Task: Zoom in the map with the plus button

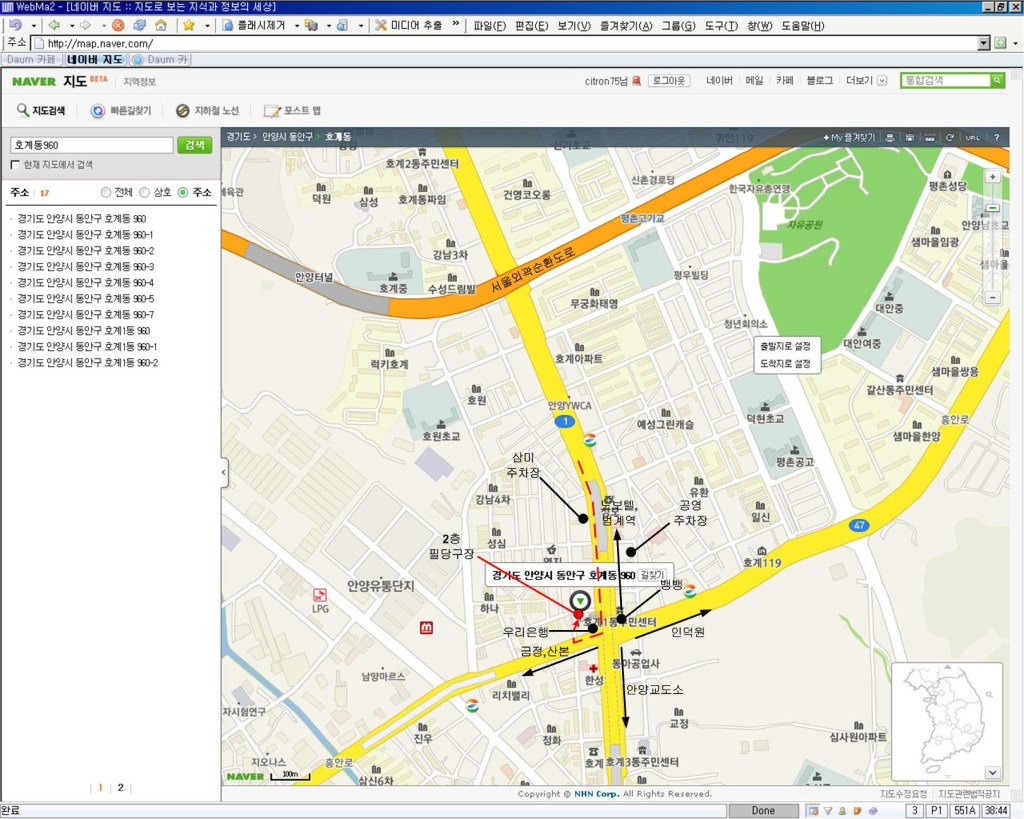Action: coord(993,177)
